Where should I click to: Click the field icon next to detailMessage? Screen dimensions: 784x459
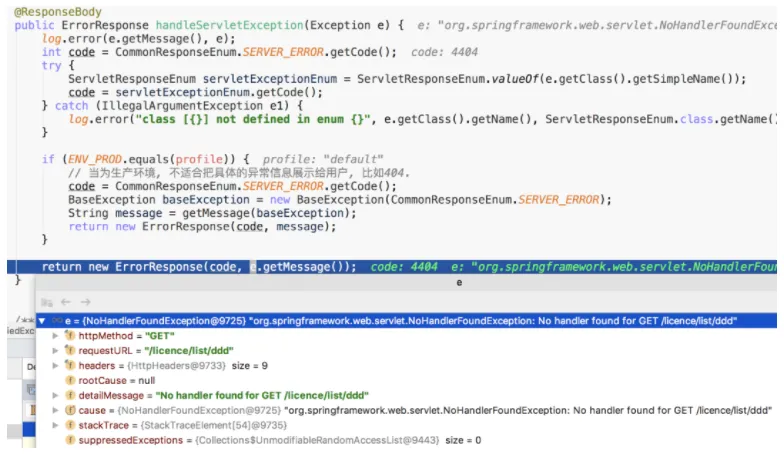tap(70, 396)
